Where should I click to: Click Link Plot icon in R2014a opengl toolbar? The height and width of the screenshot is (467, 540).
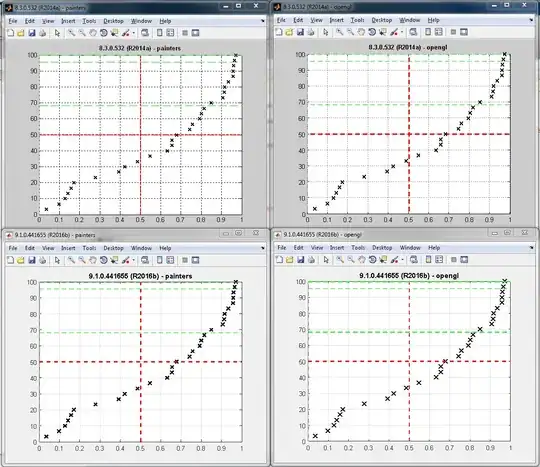[413, 32]
